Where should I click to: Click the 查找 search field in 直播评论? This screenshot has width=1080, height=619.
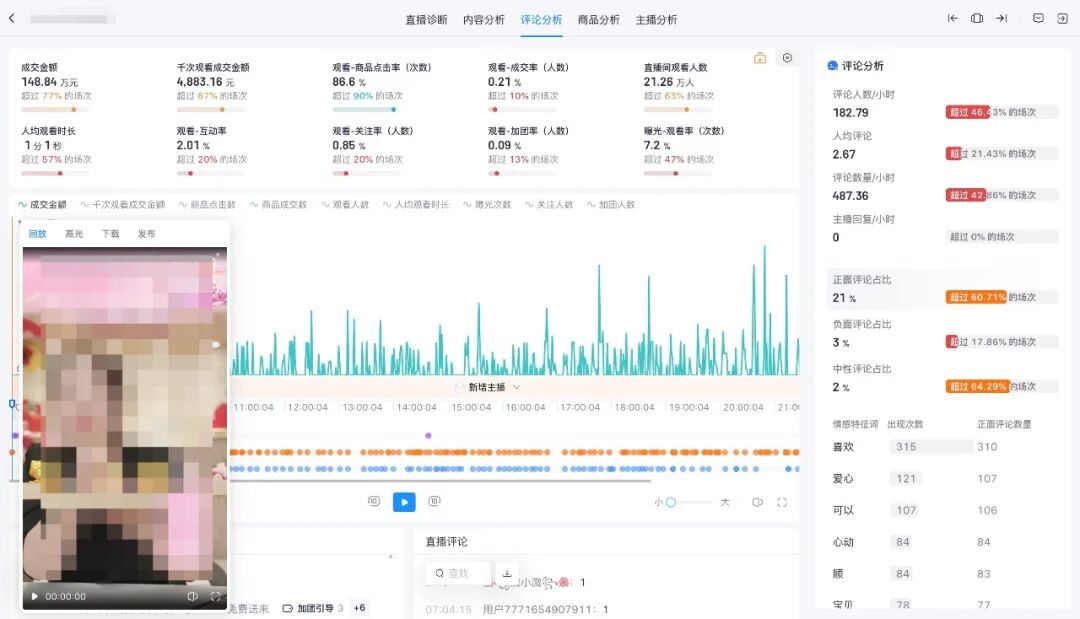(458, 573)
